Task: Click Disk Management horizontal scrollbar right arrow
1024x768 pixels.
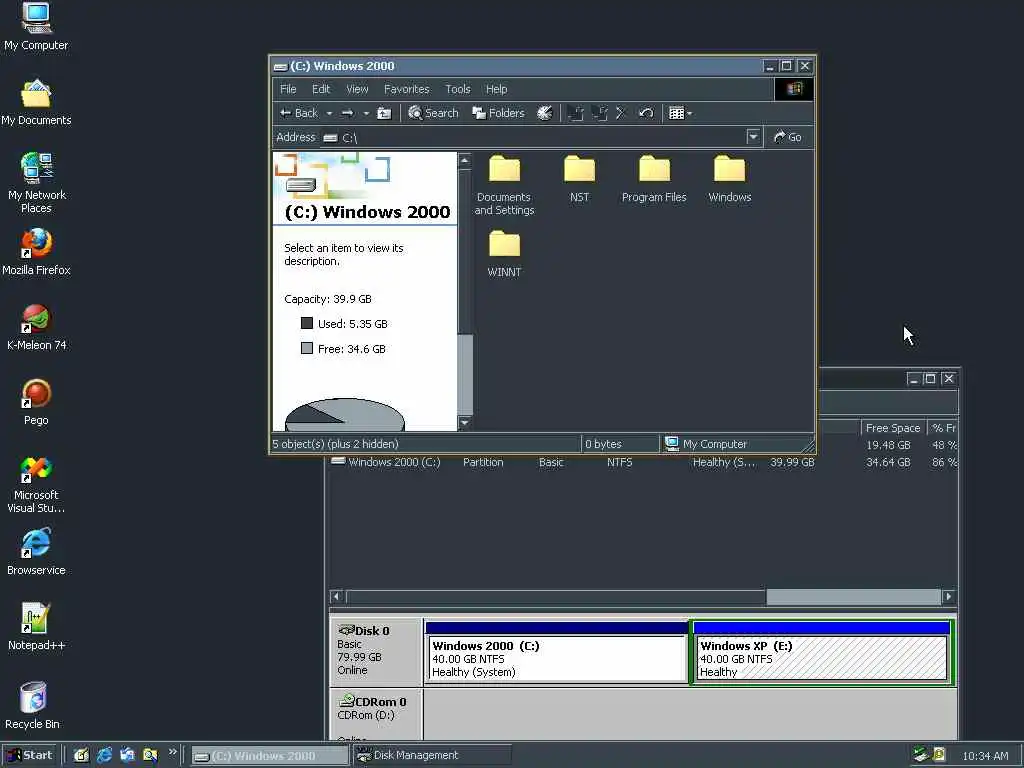Action: click(x=949, y=596)
